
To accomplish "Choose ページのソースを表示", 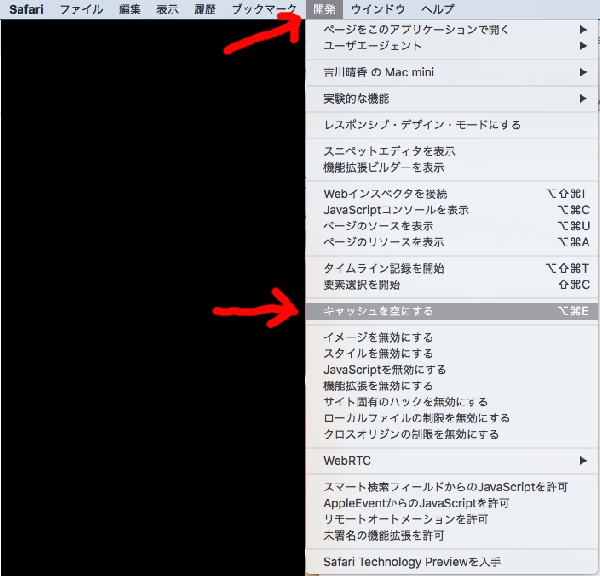I will pyautogui.click(x=452, y=226).
